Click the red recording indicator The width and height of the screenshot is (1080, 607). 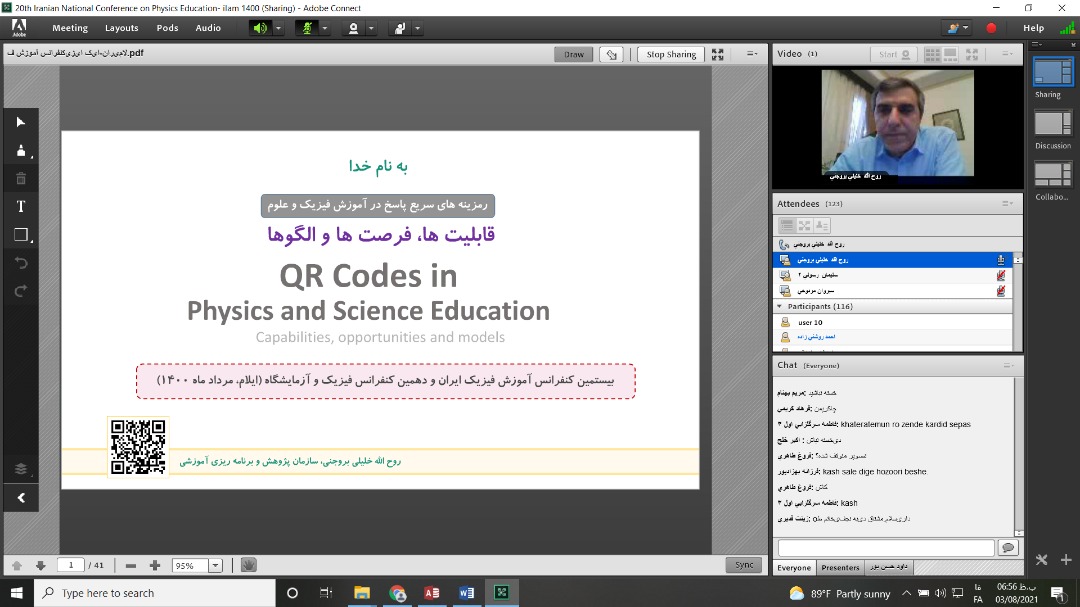click(x=991, y=28)
